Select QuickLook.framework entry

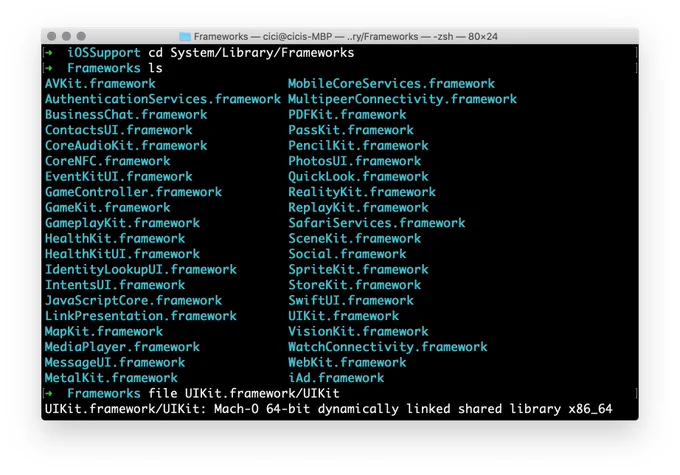click(x=358, y=177)
